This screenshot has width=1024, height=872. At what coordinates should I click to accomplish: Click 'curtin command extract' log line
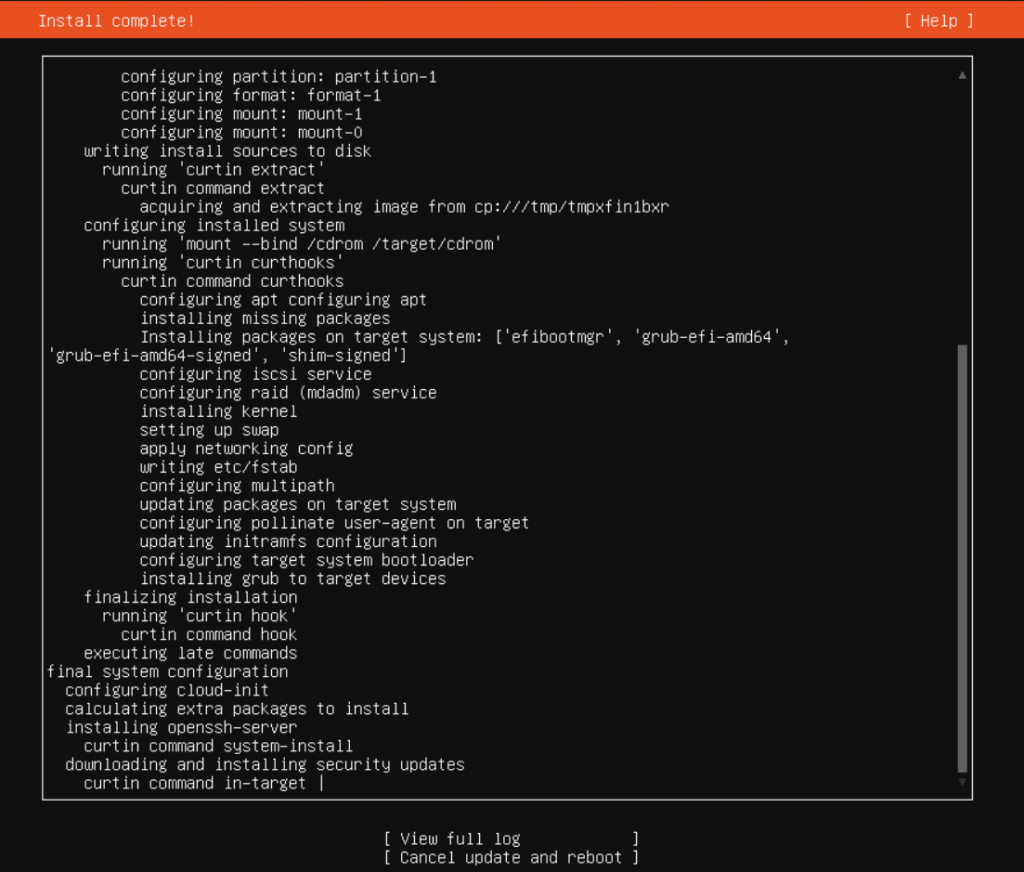pyautogui.click(x=223, y=188)
